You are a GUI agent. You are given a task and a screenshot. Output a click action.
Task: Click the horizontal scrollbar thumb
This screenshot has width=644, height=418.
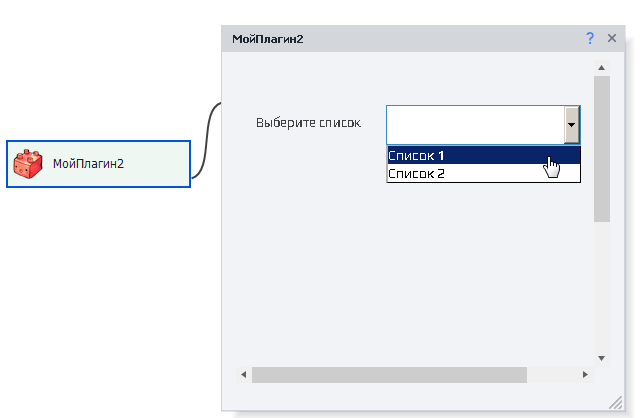(x=388, y=375)
